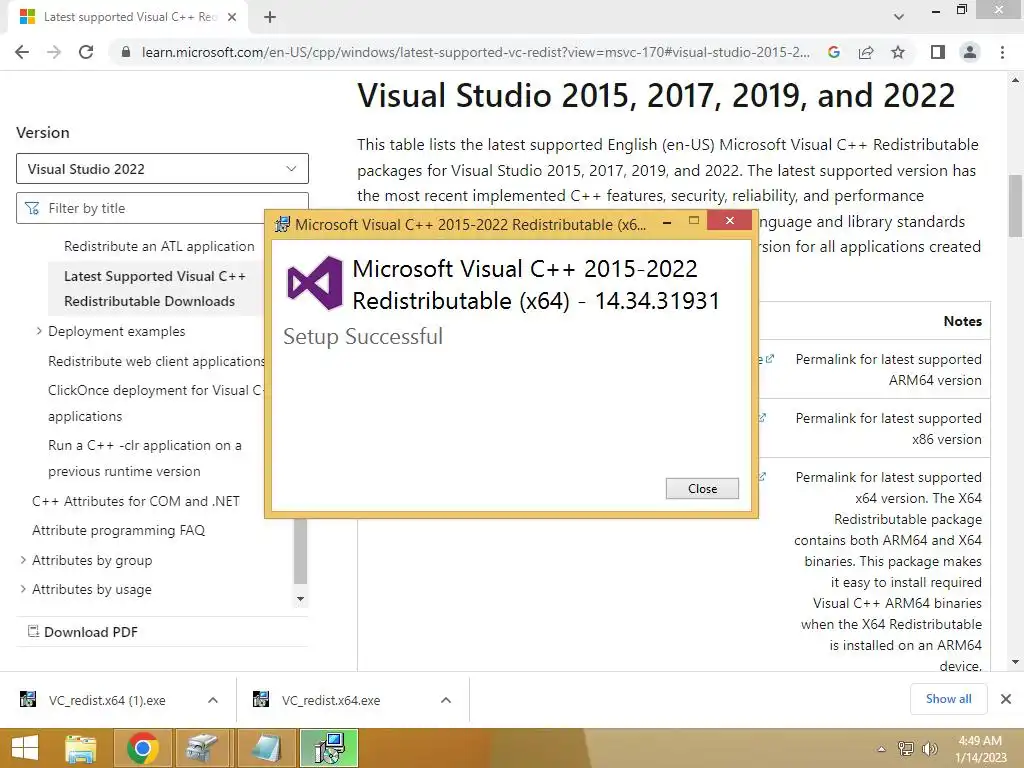Viewport: 1024px width, 768px height.
Task: Click Permalink for latest supported ARM64 version
Action: pos(888,370)
